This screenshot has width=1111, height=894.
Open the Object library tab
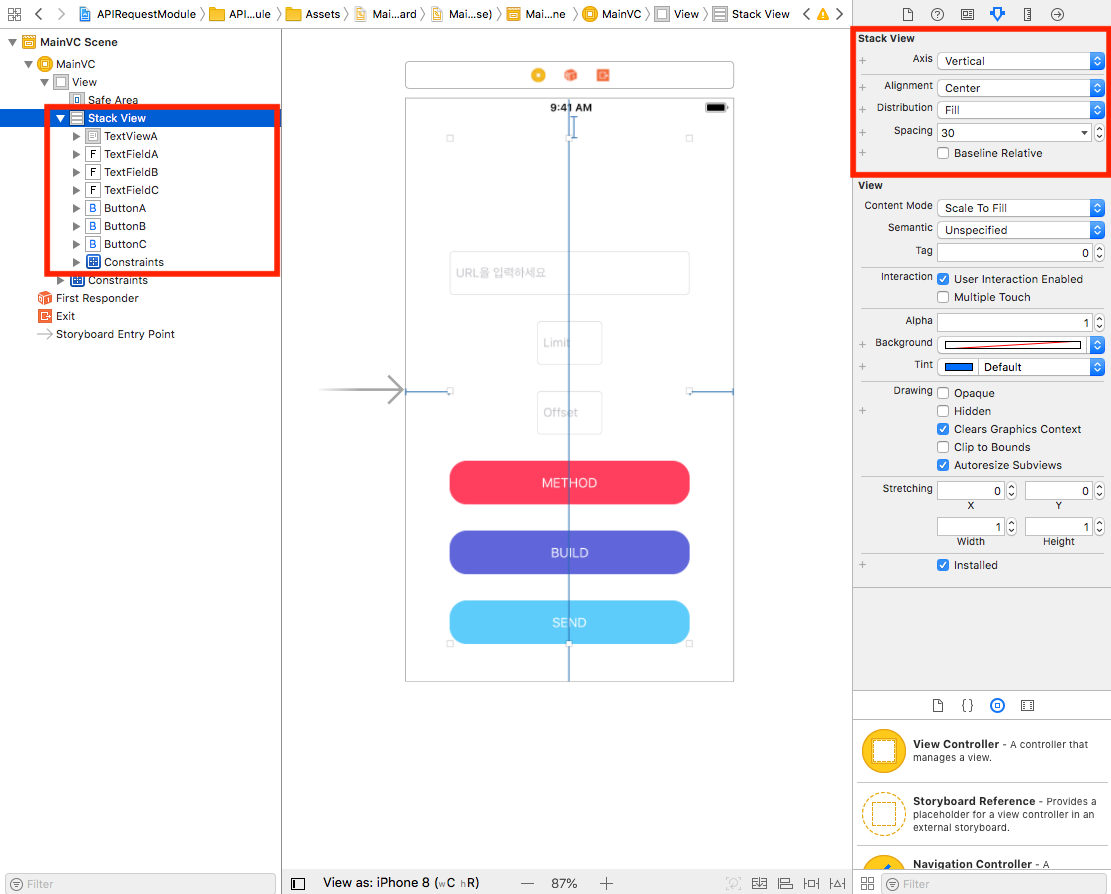(x=997, y=705)
